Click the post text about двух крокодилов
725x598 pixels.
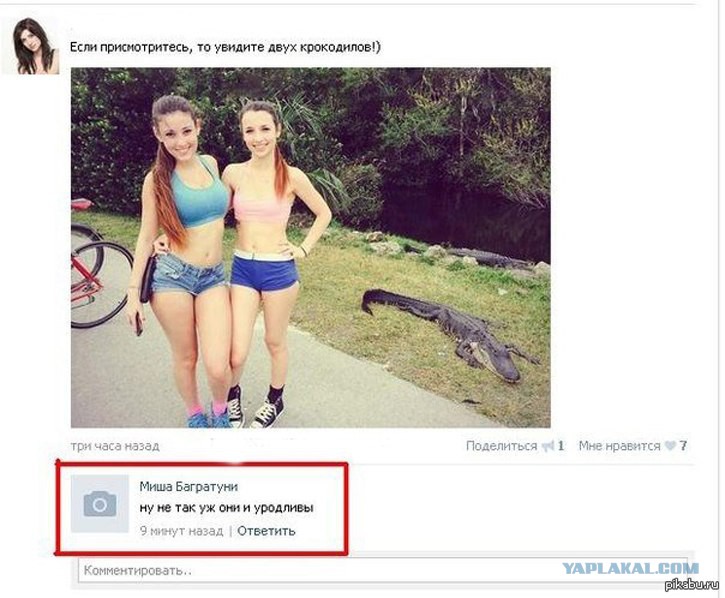(x=225, y=48)
